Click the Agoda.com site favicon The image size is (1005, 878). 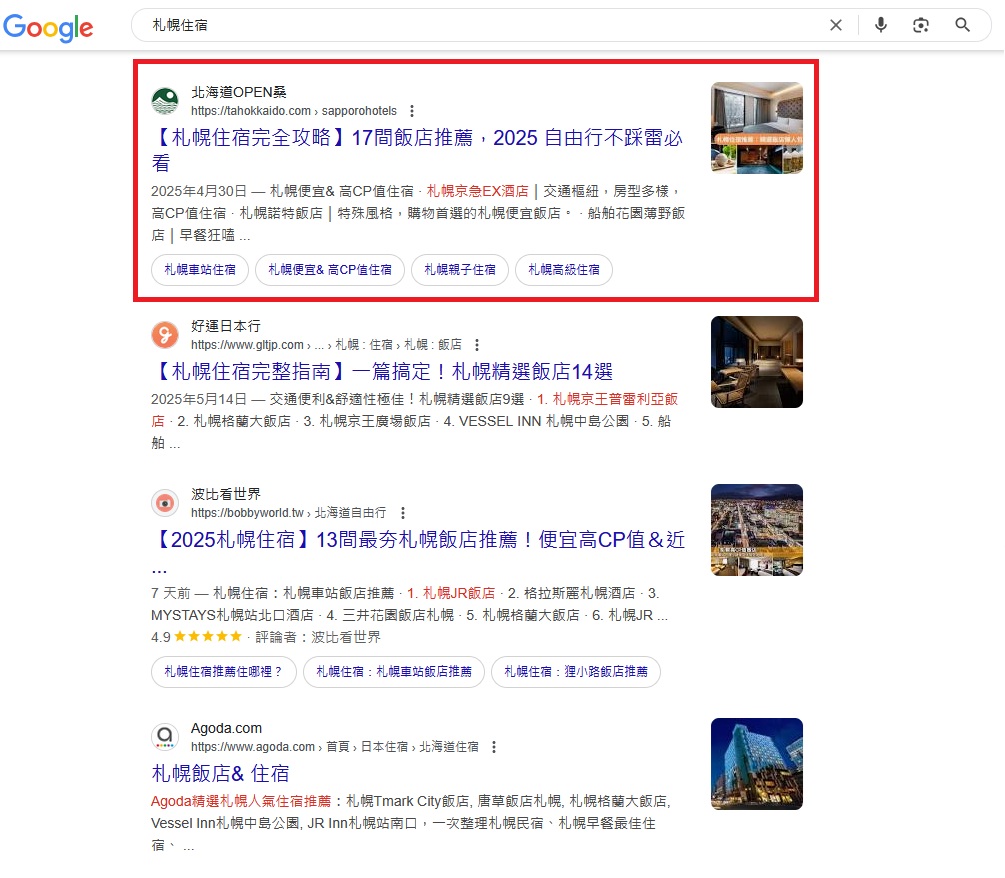[x=165, y=737]
